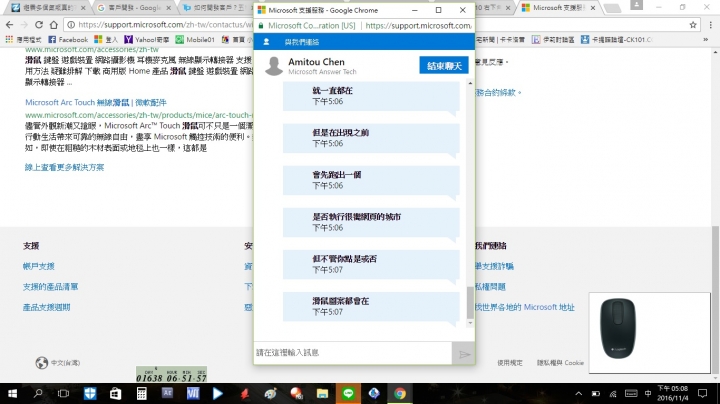This screenshot has height=404, width=720.
Task: Open Adobe After Effects from taskbar
Action: click(167, 393)
